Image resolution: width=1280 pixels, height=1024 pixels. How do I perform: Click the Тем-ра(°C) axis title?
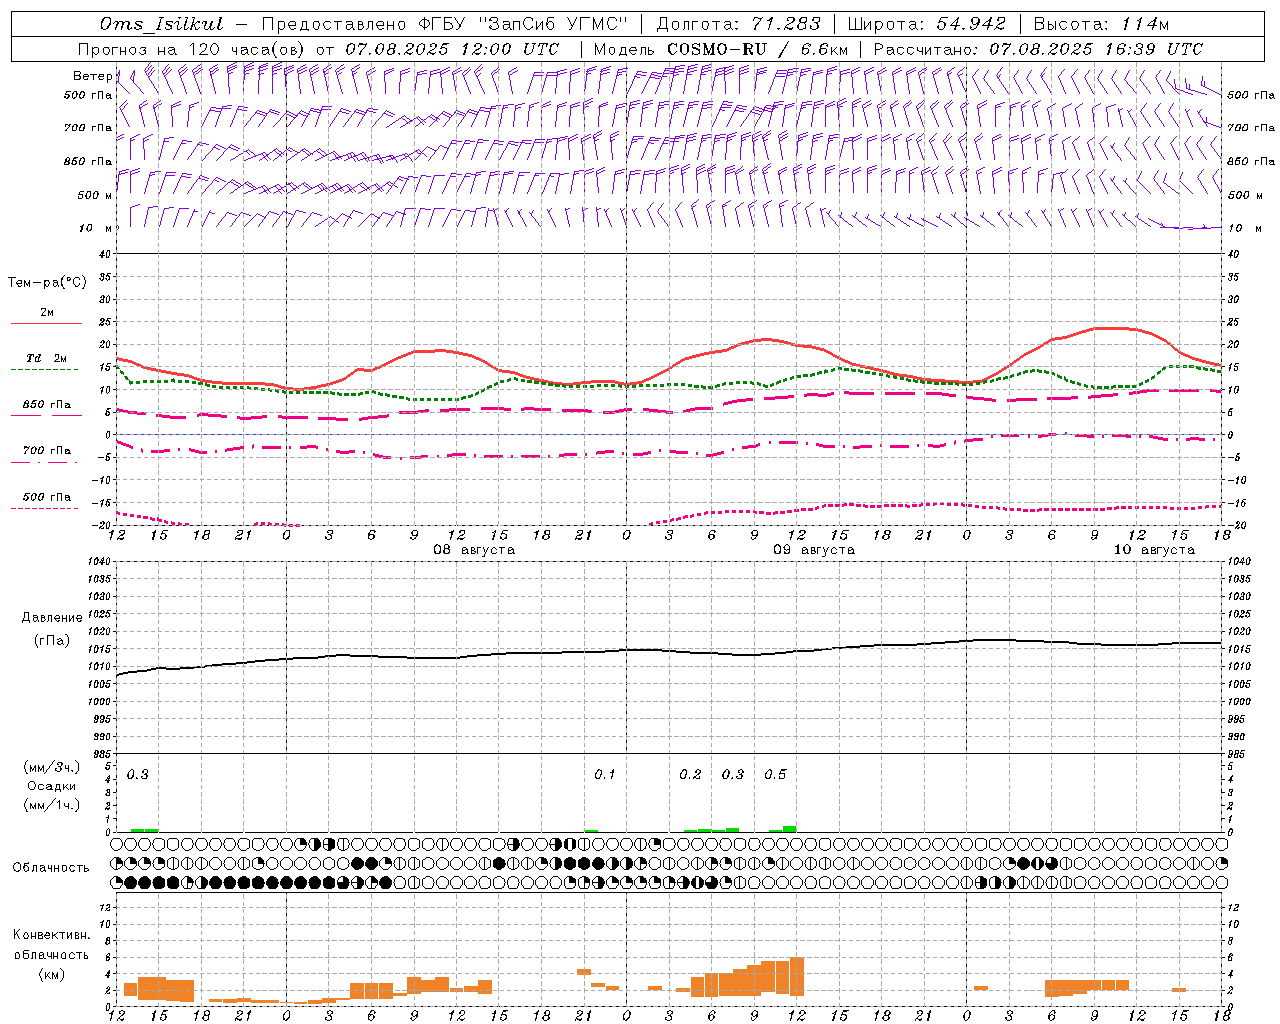pos(47,283)
